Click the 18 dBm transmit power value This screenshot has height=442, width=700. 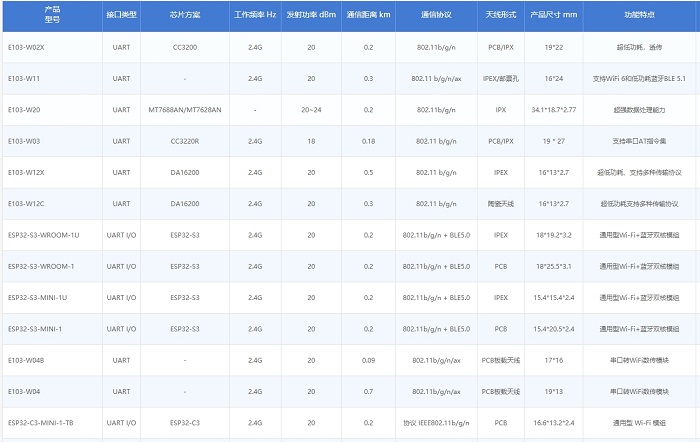point(311,141)
